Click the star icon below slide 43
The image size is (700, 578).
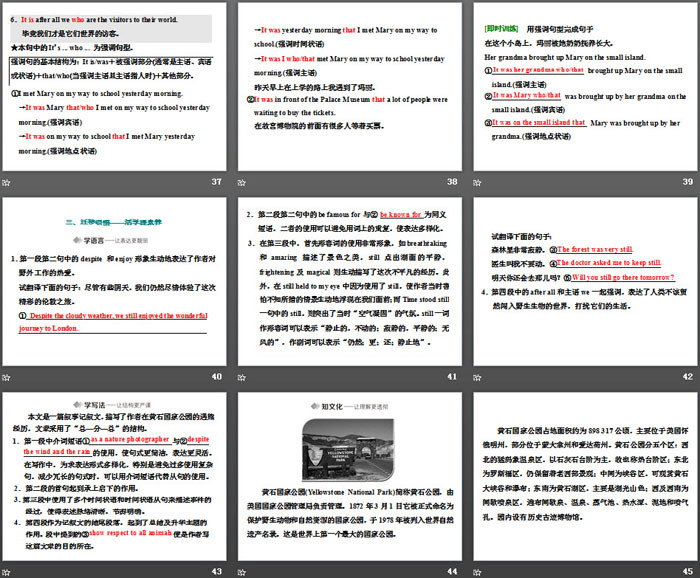(6, 572)
